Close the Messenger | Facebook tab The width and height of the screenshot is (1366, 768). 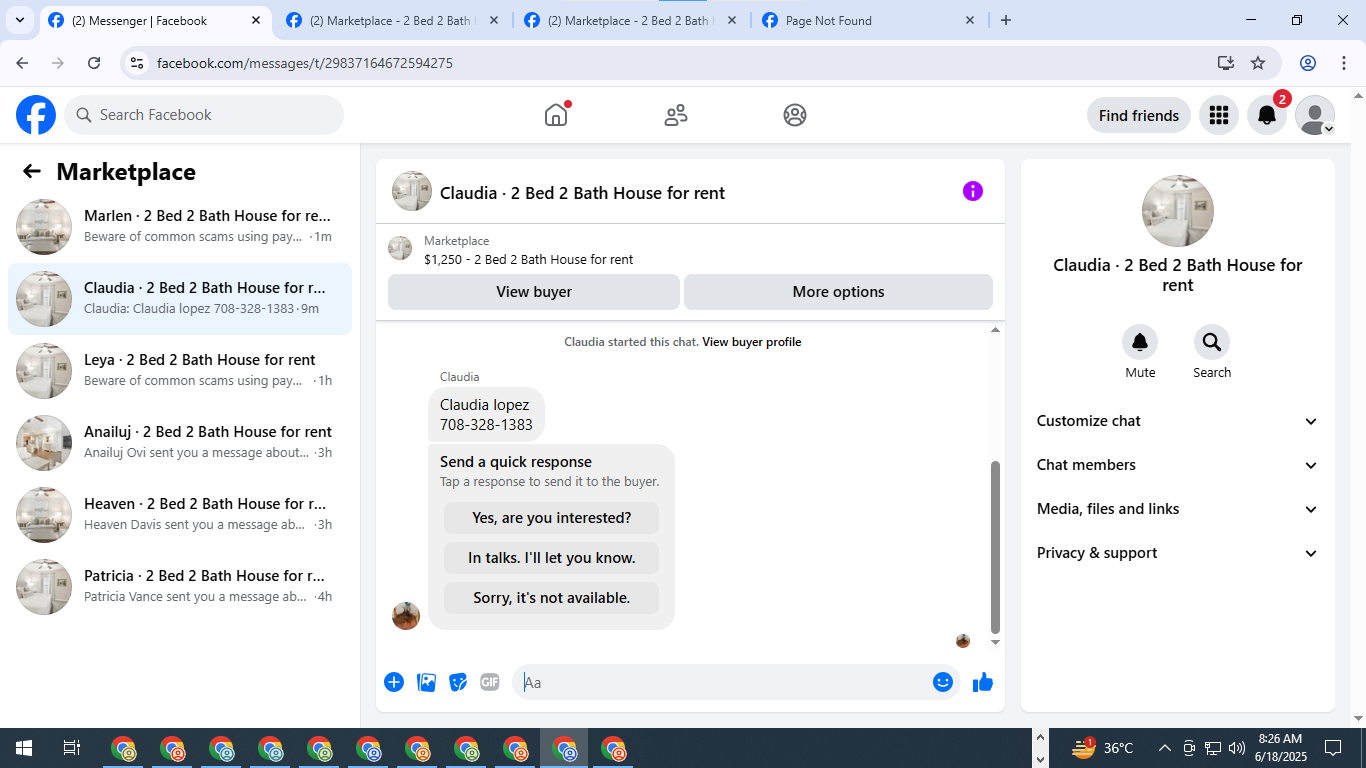click(x=255, y=20)
